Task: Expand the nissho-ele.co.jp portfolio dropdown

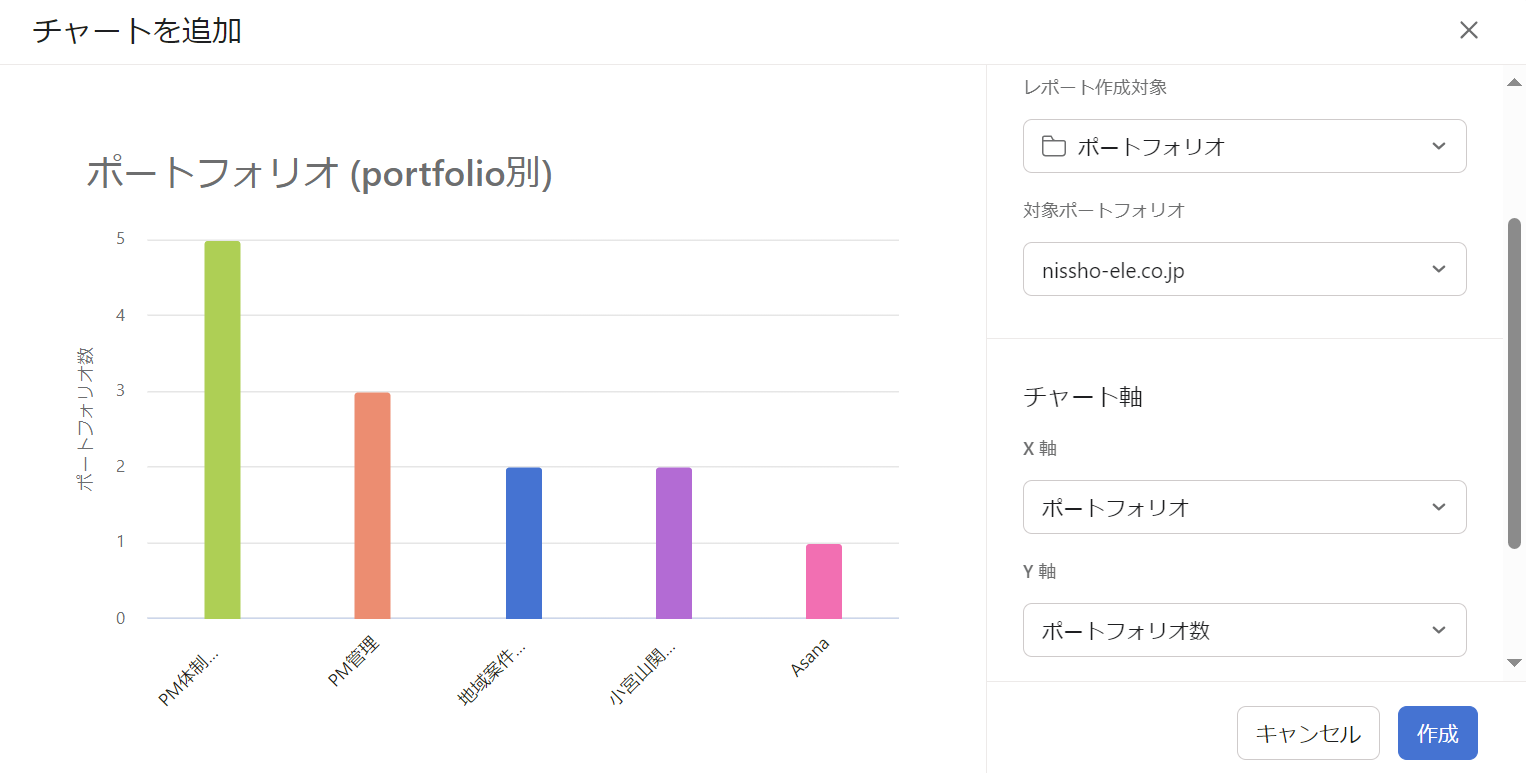Action: point(1244,270)
